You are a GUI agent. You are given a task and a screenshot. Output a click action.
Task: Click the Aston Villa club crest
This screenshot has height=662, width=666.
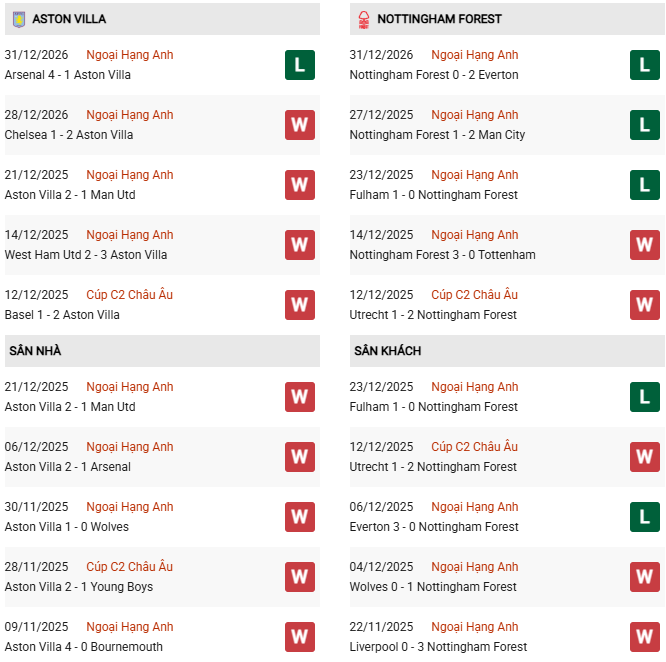click(x=18, y=19)
